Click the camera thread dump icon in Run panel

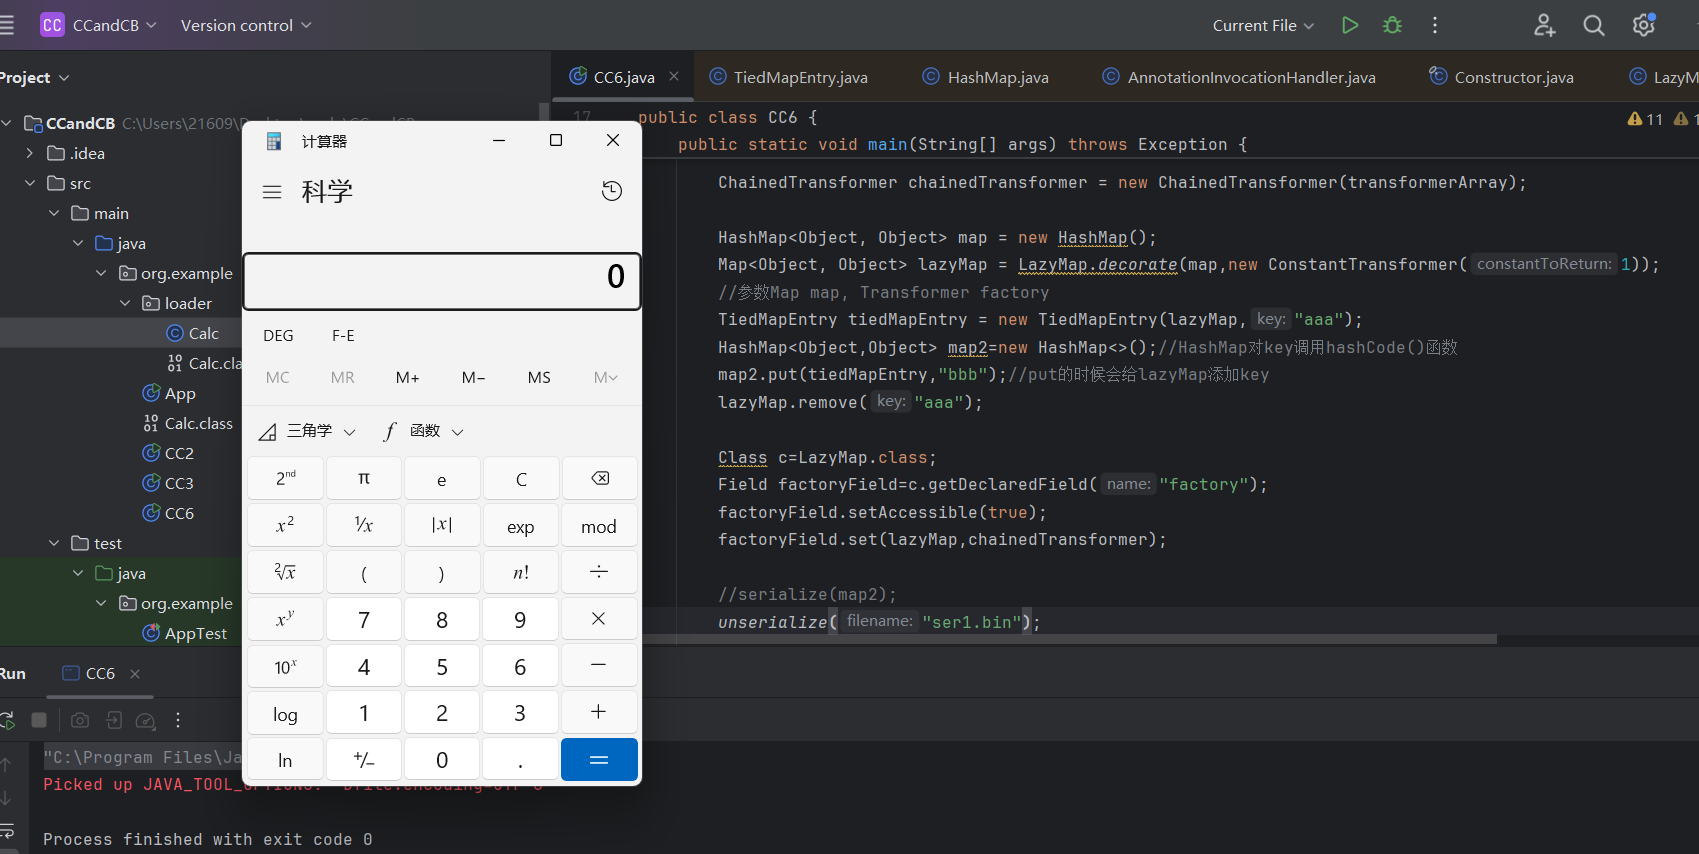tap(80, 720)
